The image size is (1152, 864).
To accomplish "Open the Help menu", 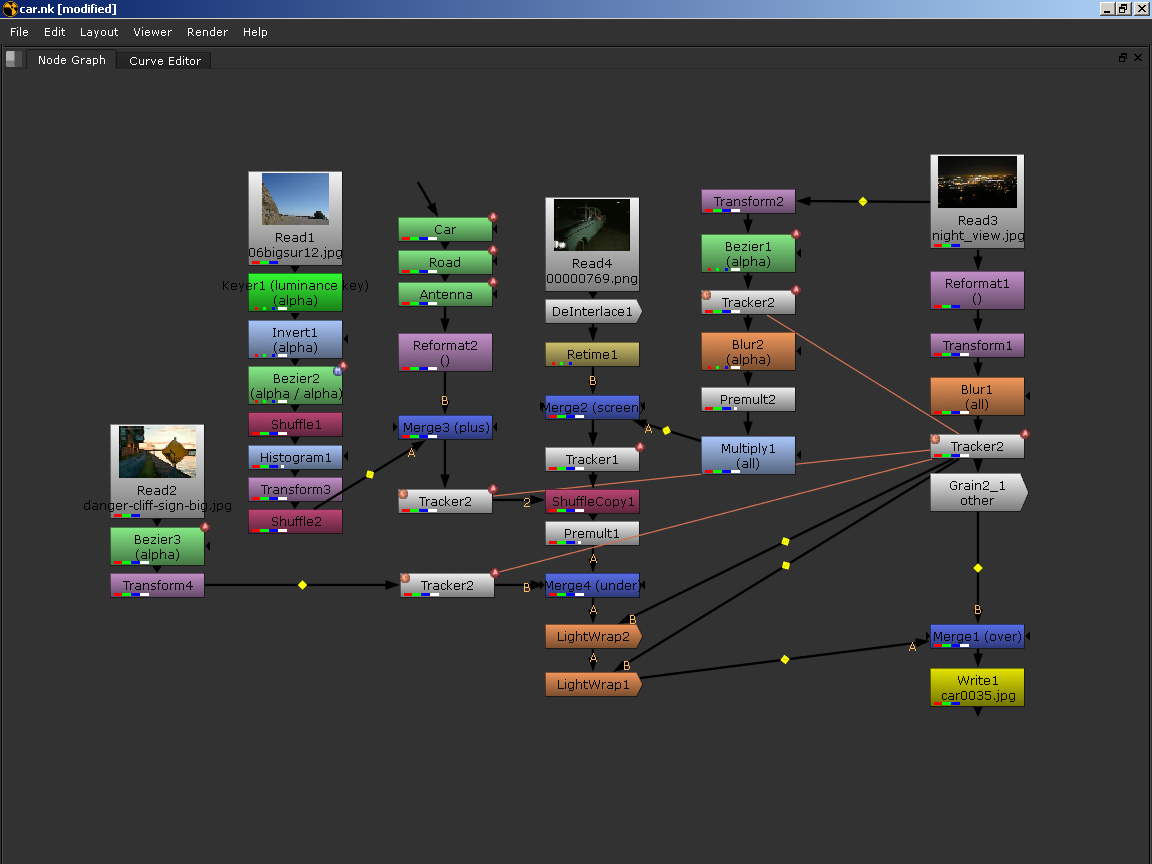I will point(256,32).
